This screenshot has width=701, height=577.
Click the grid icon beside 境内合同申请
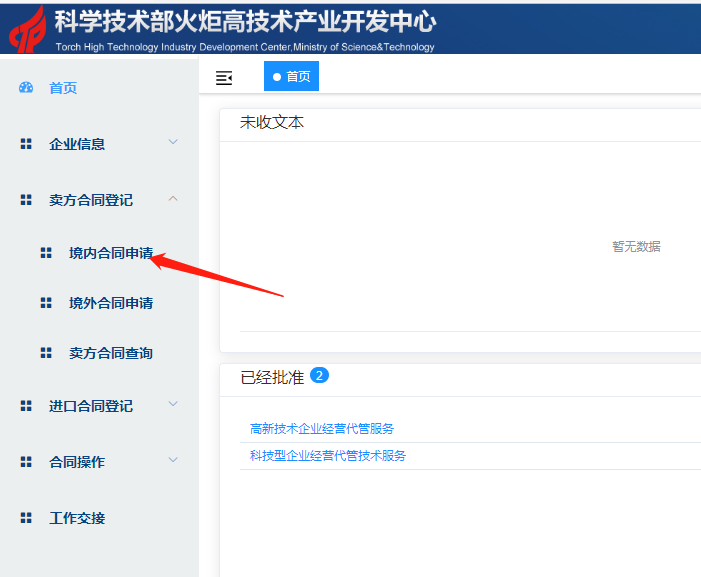46,253
